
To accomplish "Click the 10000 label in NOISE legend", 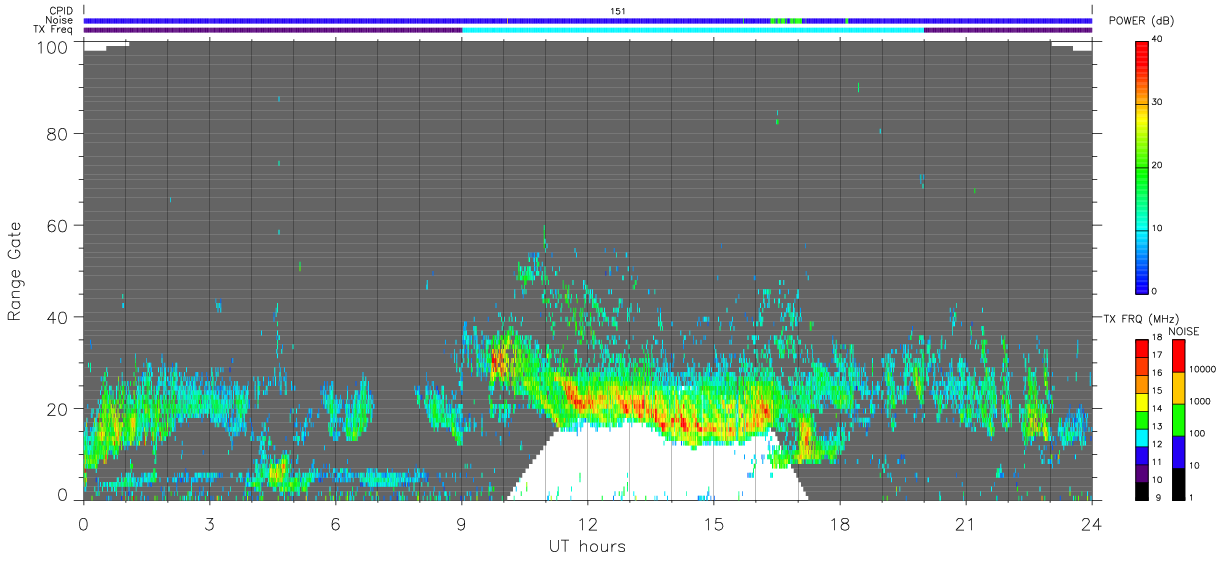I will click(1203, 370).
